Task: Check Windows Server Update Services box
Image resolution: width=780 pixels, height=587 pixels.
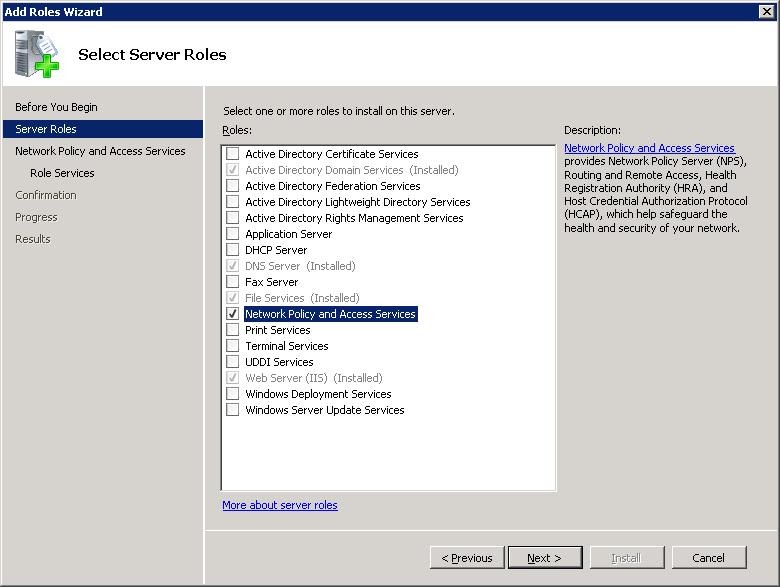Action: click(232, 410)
